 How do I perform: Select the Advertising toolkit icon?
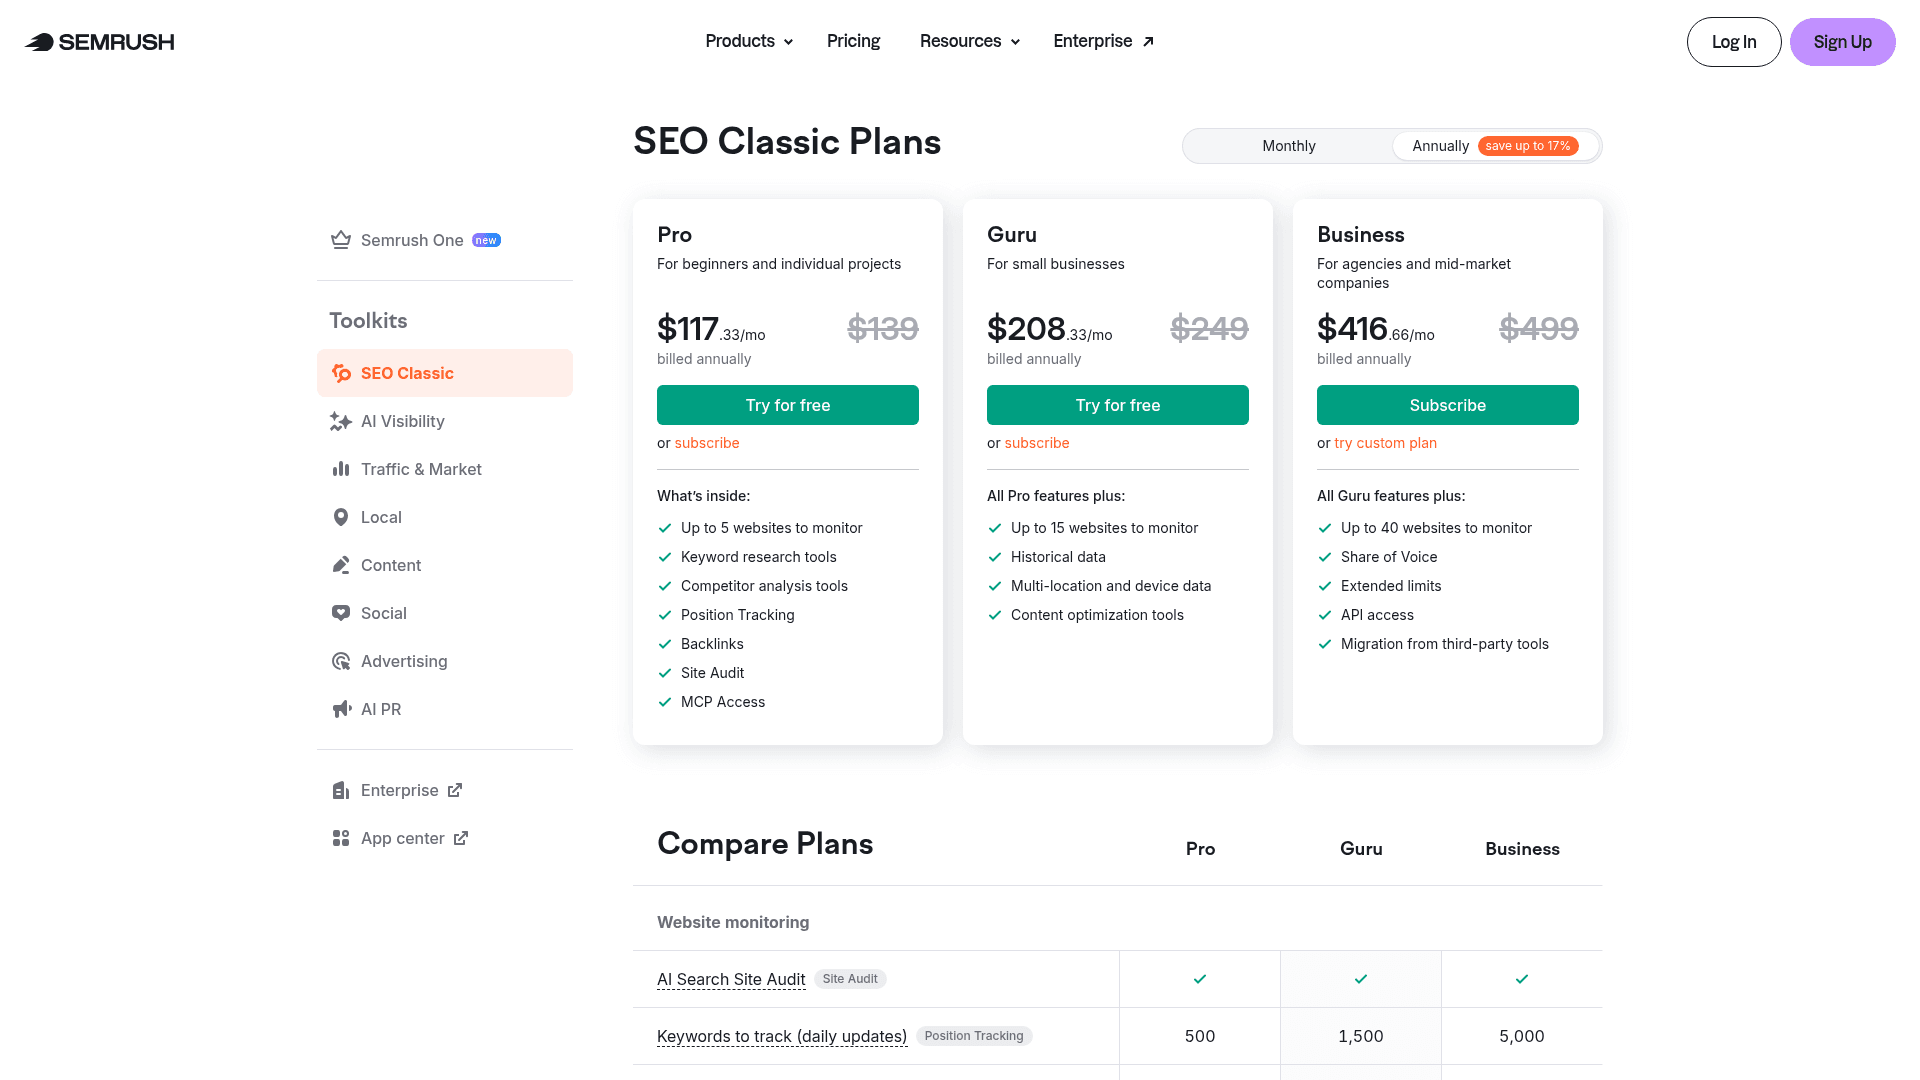pyautogui.click(x=341, y=661)
